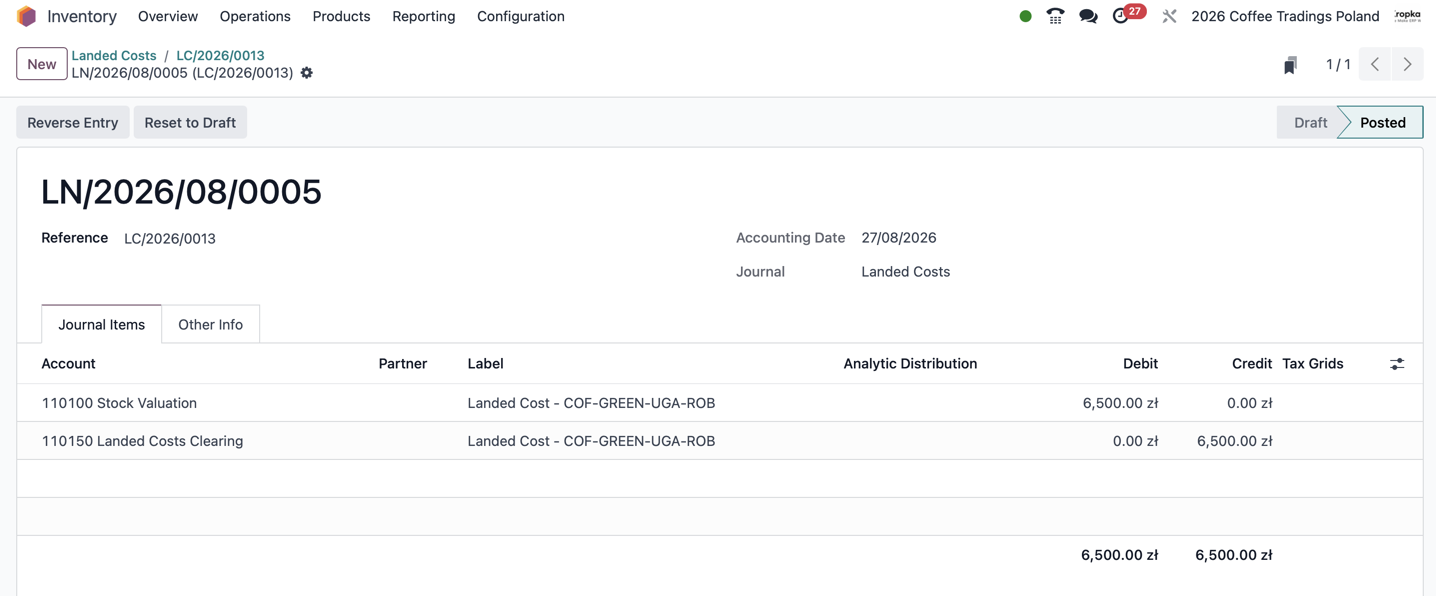The height and width of the screenshot is (596, 1436).
Task: Open the Reporting menu
Action: coord(424,16)
